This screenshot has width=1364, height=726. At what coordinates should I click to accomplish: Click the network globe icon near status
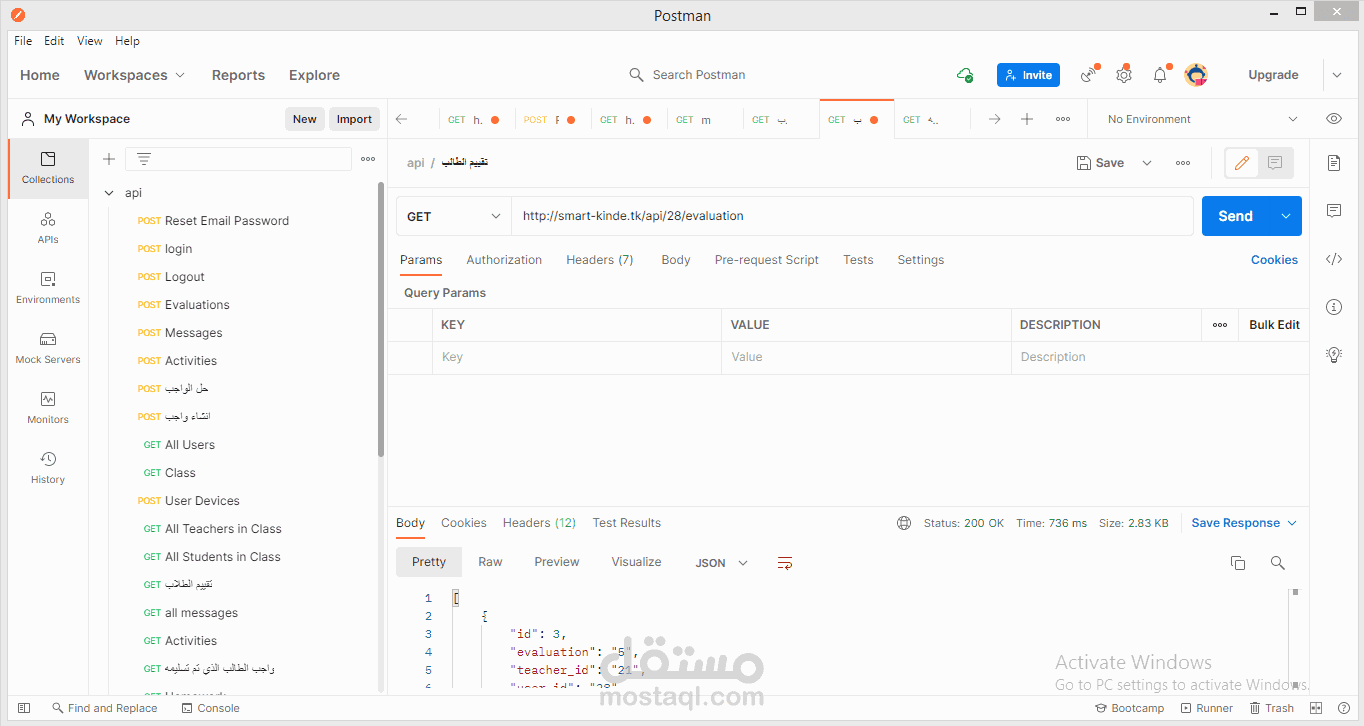pos(904,523)
